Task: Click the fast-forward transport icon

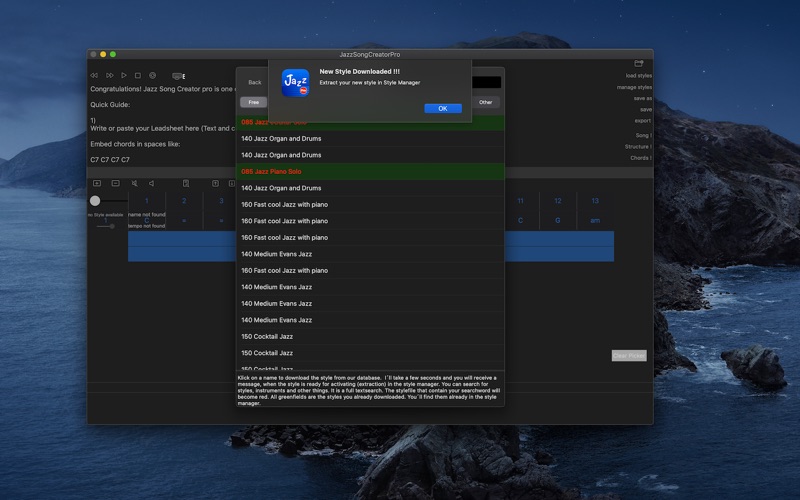Action: (110, 76)
